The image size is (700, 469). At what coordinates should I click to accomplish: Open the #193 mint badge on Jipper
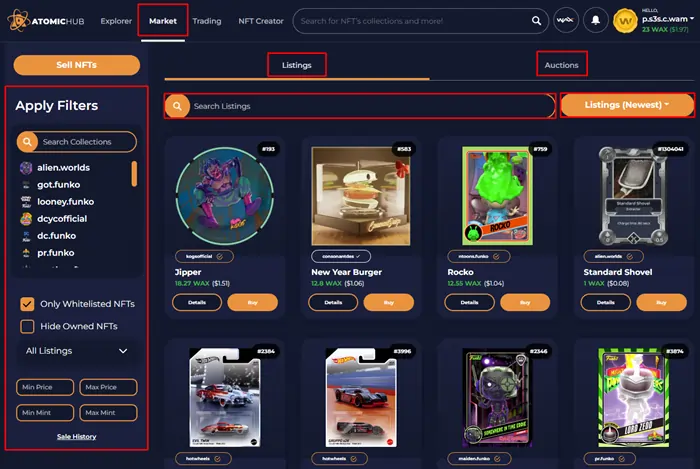pos(268,149)
